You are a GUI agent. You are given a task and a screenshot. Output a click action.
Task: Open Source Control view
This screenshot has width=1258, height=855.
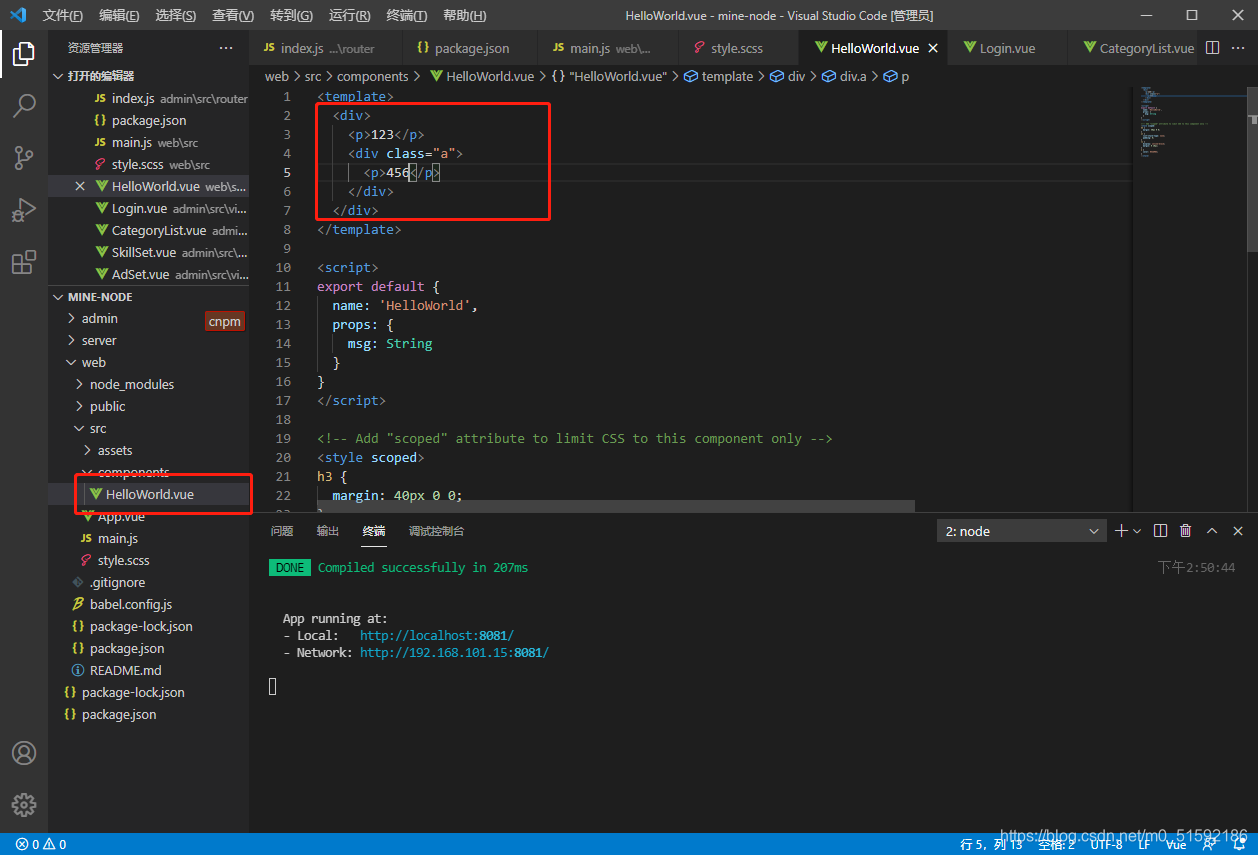[24, 157]
